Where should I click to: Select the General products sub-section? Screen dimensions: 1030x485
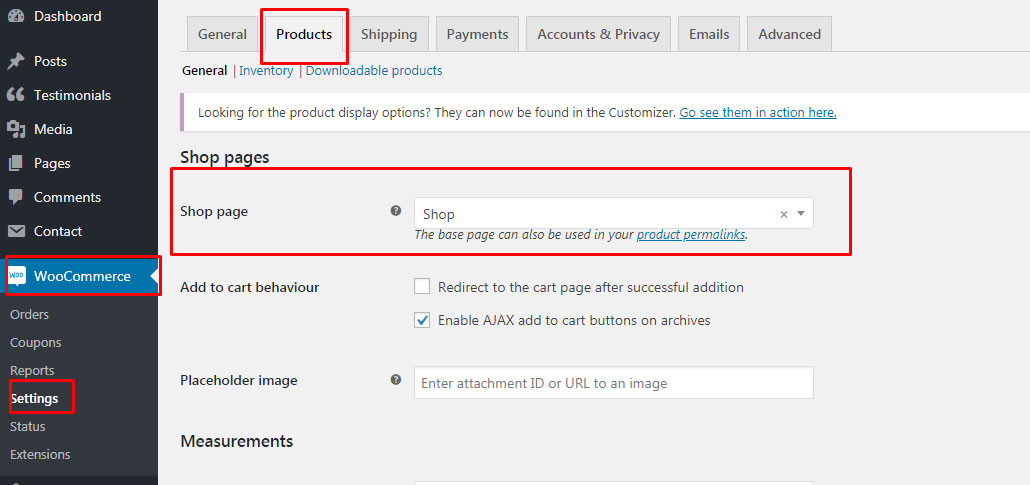(205, 70)
